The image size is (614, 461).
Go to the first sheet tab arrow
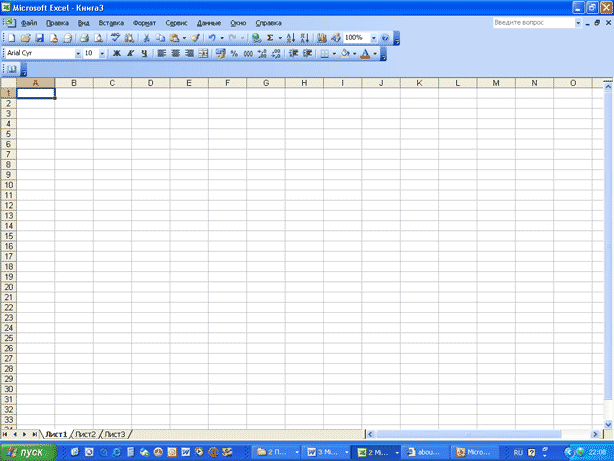pos(5,434)
